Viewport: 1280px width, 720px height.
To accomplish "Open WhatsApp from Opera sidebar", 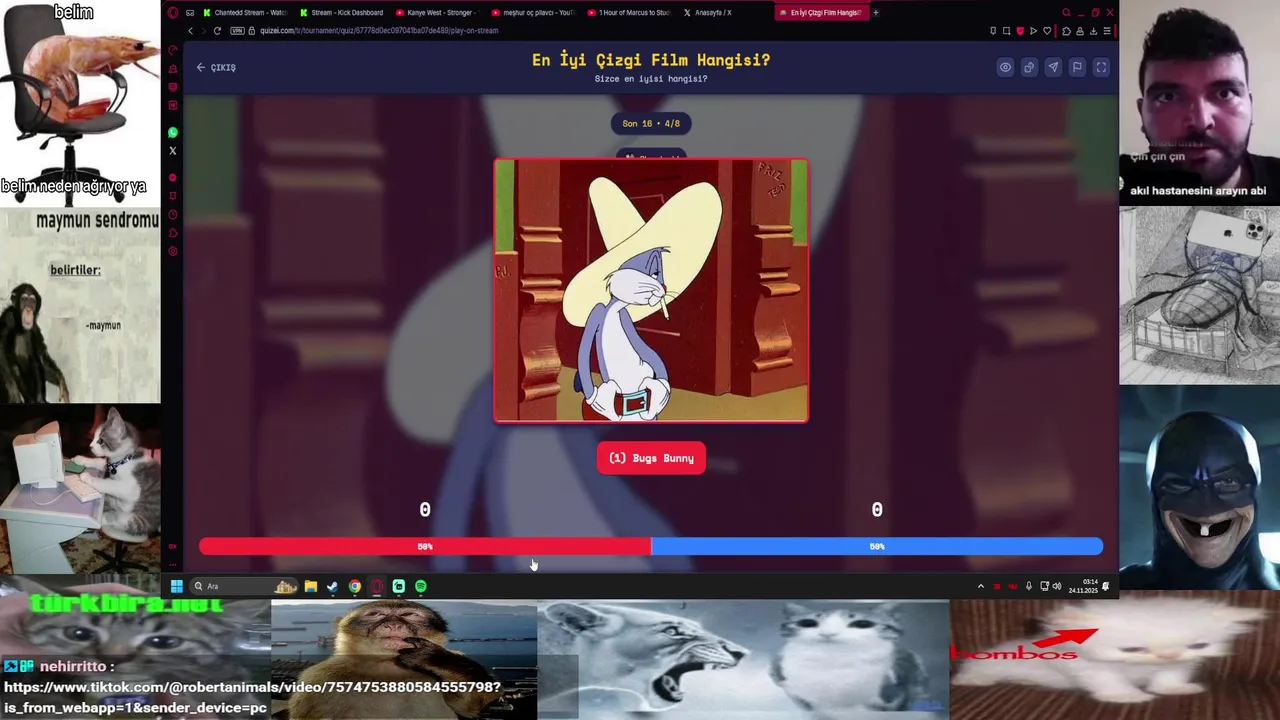I will pyautogui.click(x=173, y=132).
